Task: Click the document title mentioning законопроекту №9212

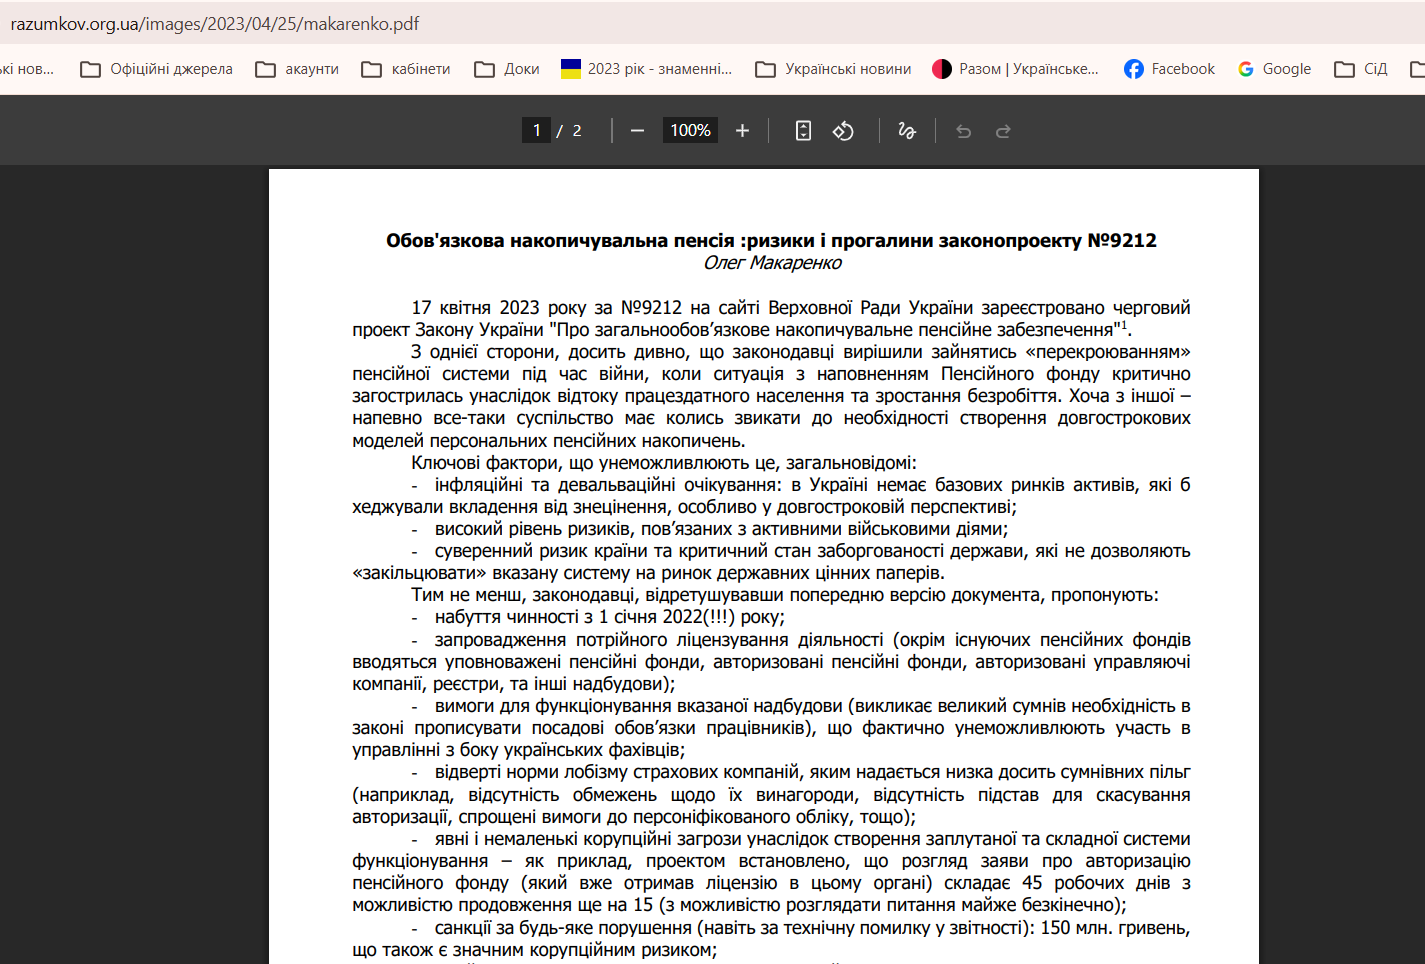Action: [x=771, y=241]
